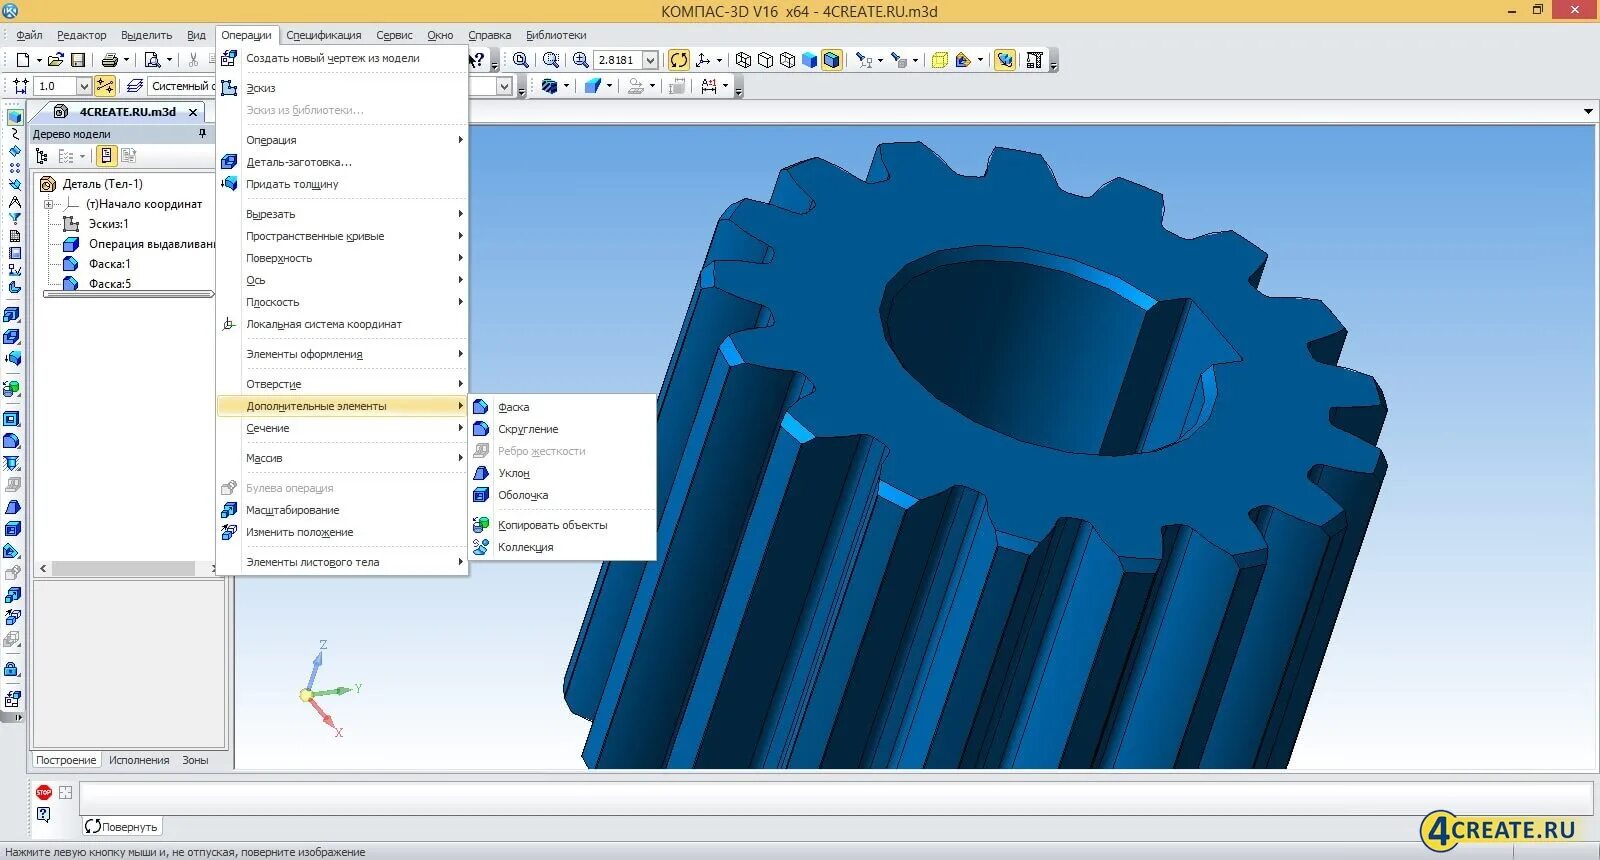Expand the Отверстие submenu
This screenshot has height=860, width=1600.
coord(343,384)
